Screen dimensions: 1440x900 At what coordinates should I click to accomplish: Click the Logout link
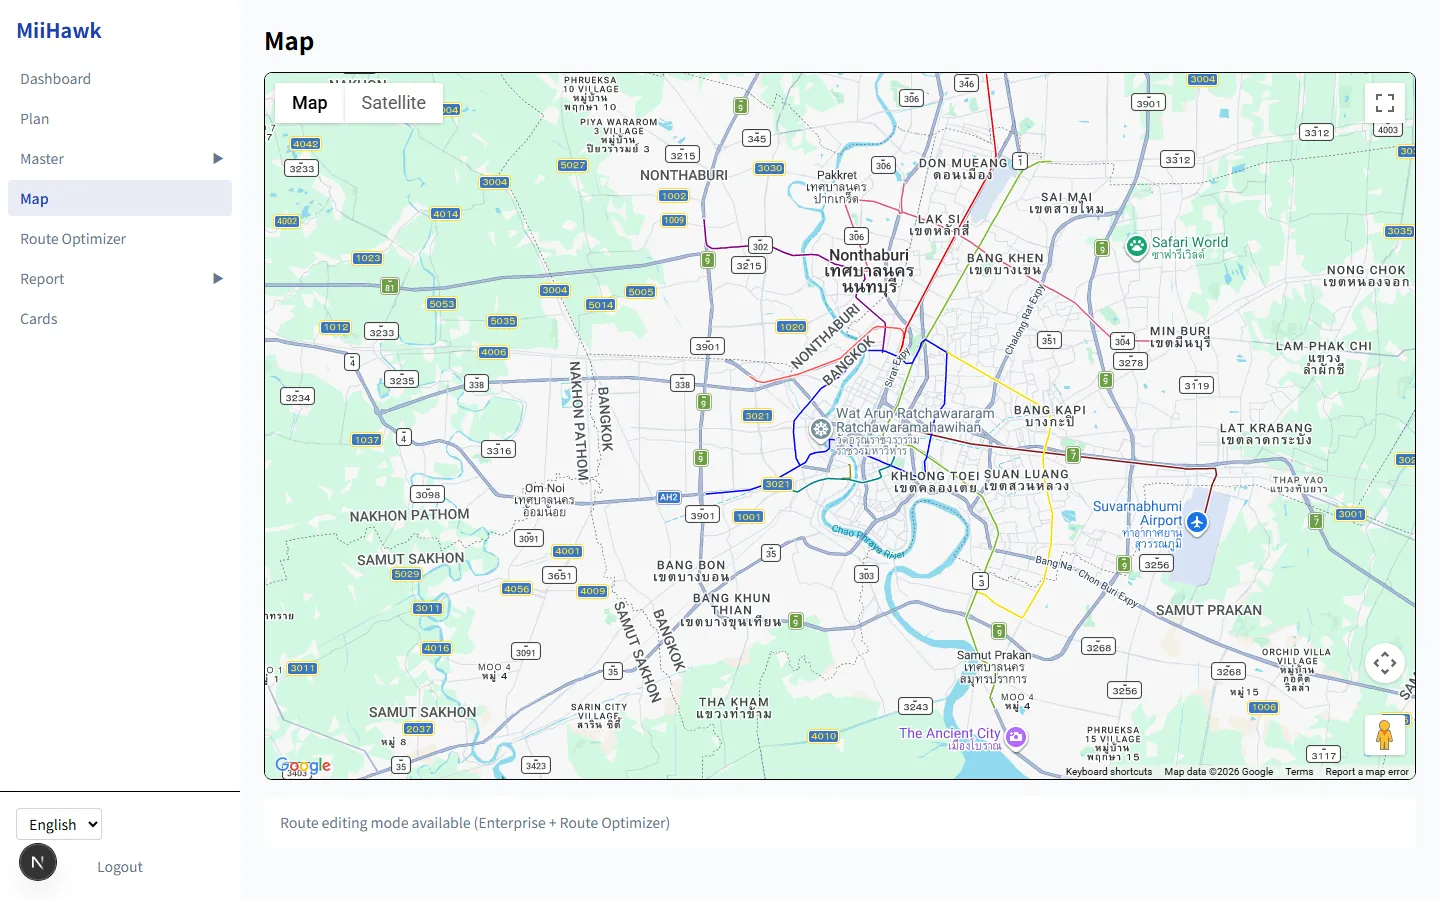[x=120, y=867]
